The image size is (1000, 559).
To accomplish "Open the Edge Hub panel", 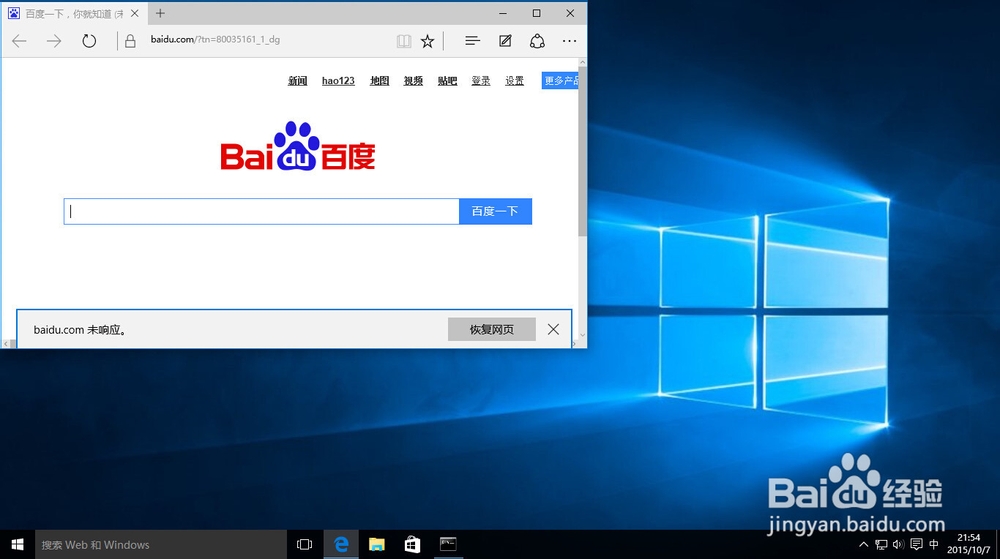I will point(473,41).
